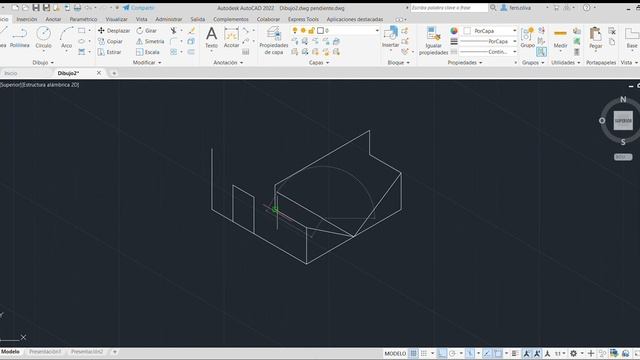
Task: Open the Salida ribbon tab
Action: tap(198, 19)
